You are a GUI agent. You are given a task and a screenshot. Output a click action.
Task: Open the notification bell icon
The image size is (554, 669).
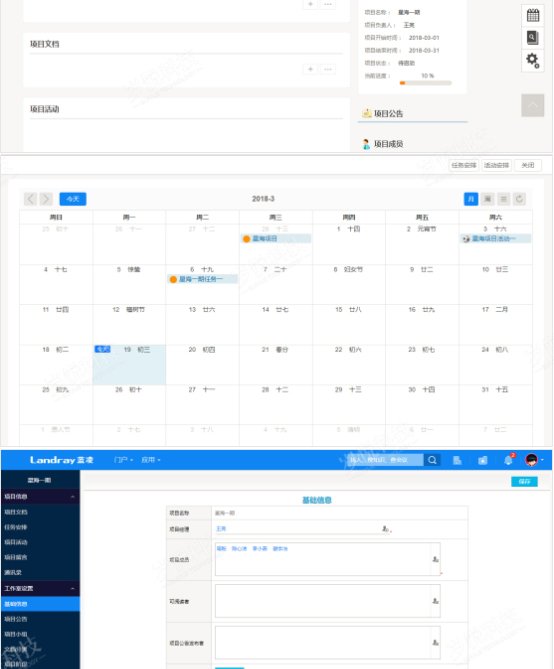(x=508, y=460)
